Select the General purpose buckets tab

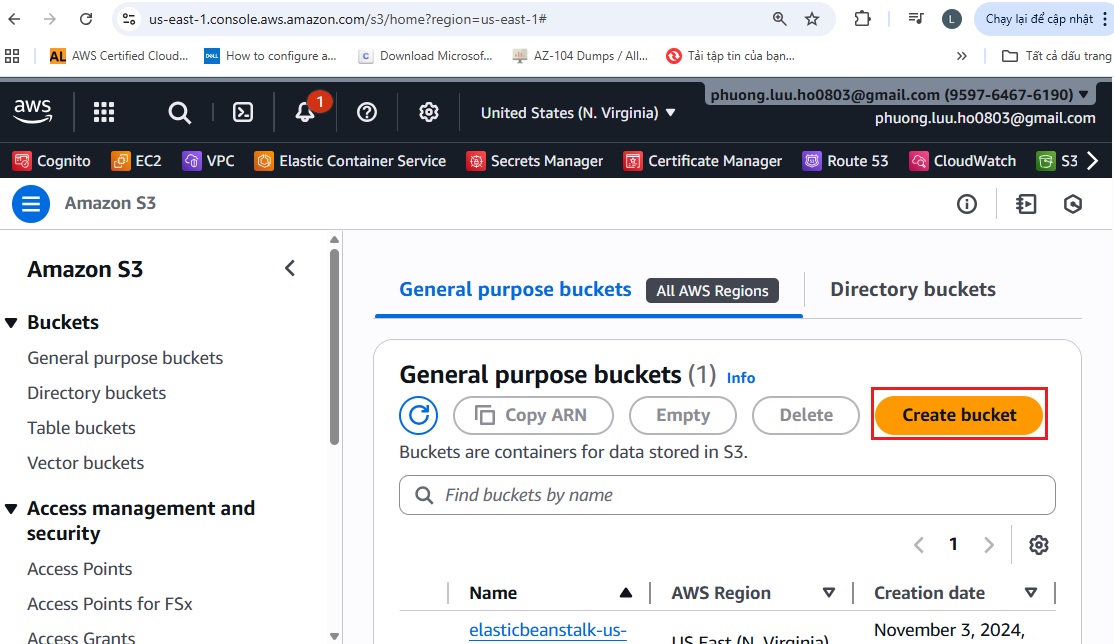click(515, 289)
